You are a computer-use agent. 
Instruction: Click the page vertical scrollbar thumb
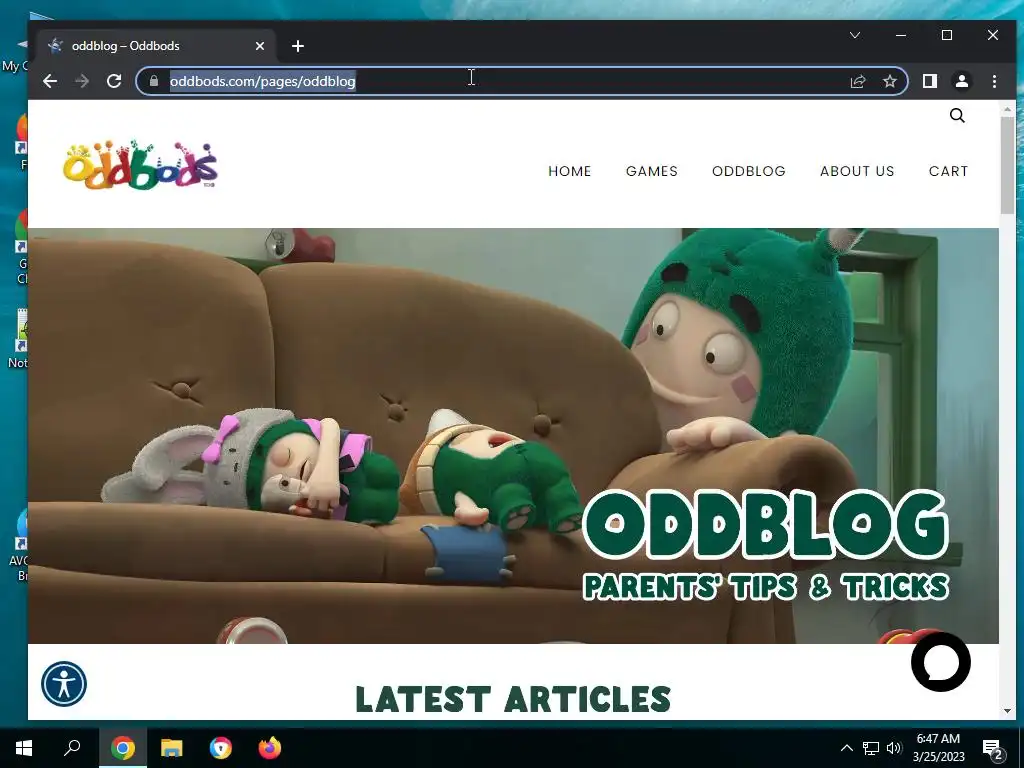[x=1007, y=165]
